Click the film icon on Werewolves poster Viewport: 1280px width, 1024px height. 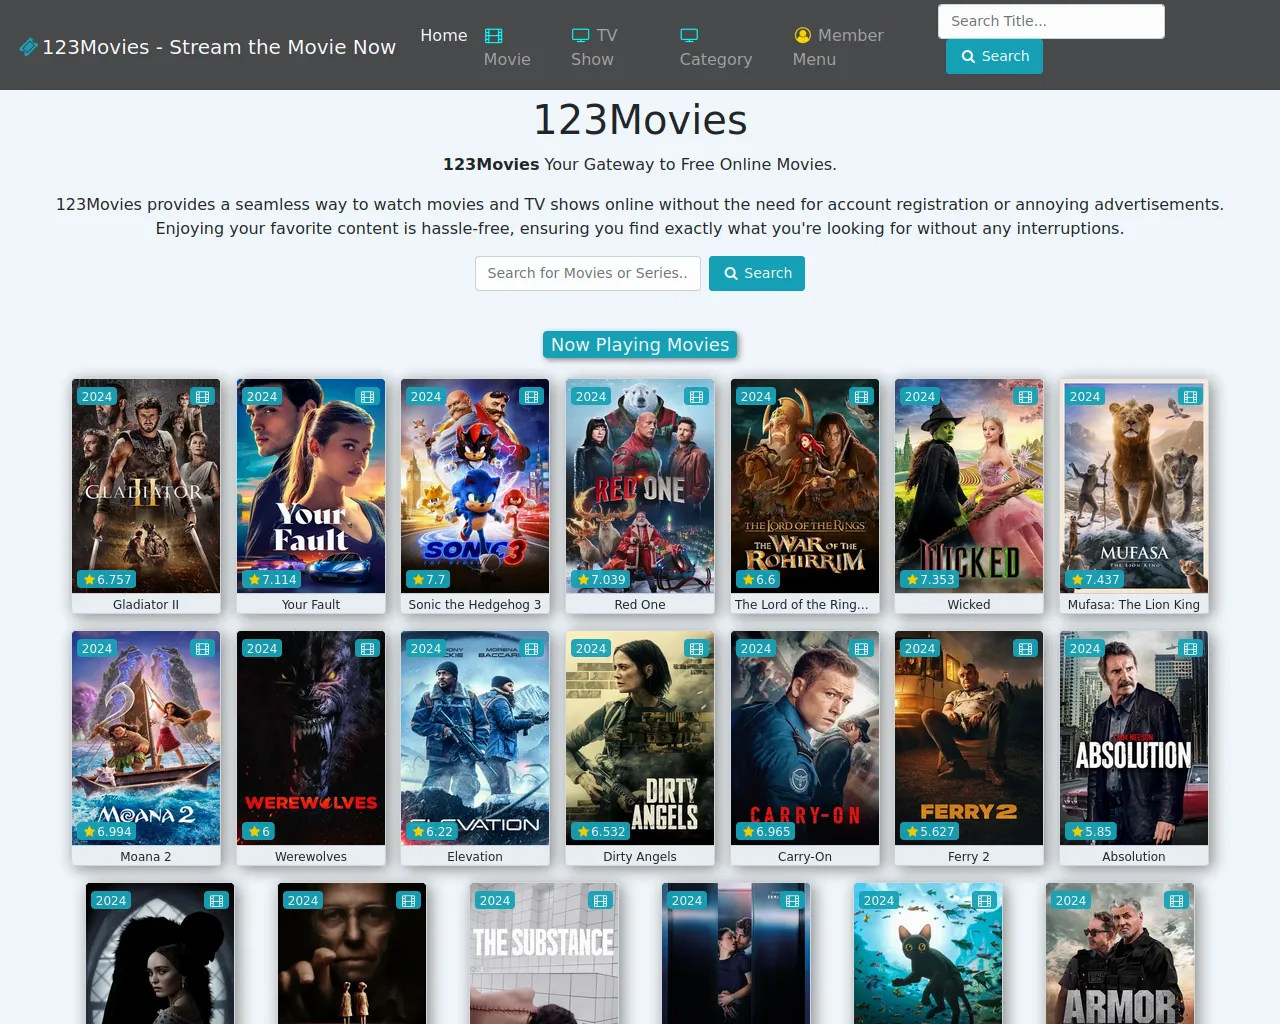pos(368,649)
